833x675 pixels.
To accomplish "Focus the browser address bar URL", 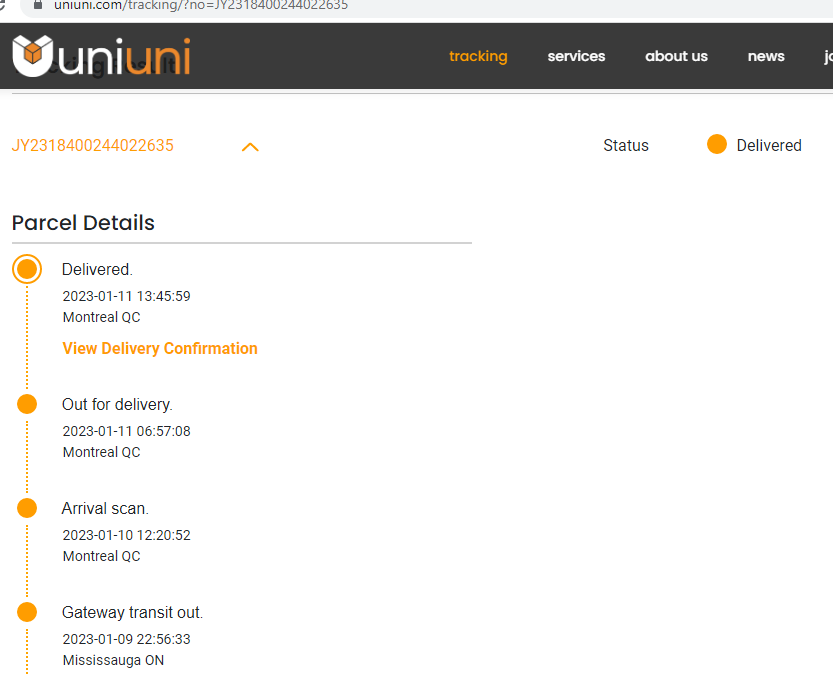I will [x=200, y=5].
